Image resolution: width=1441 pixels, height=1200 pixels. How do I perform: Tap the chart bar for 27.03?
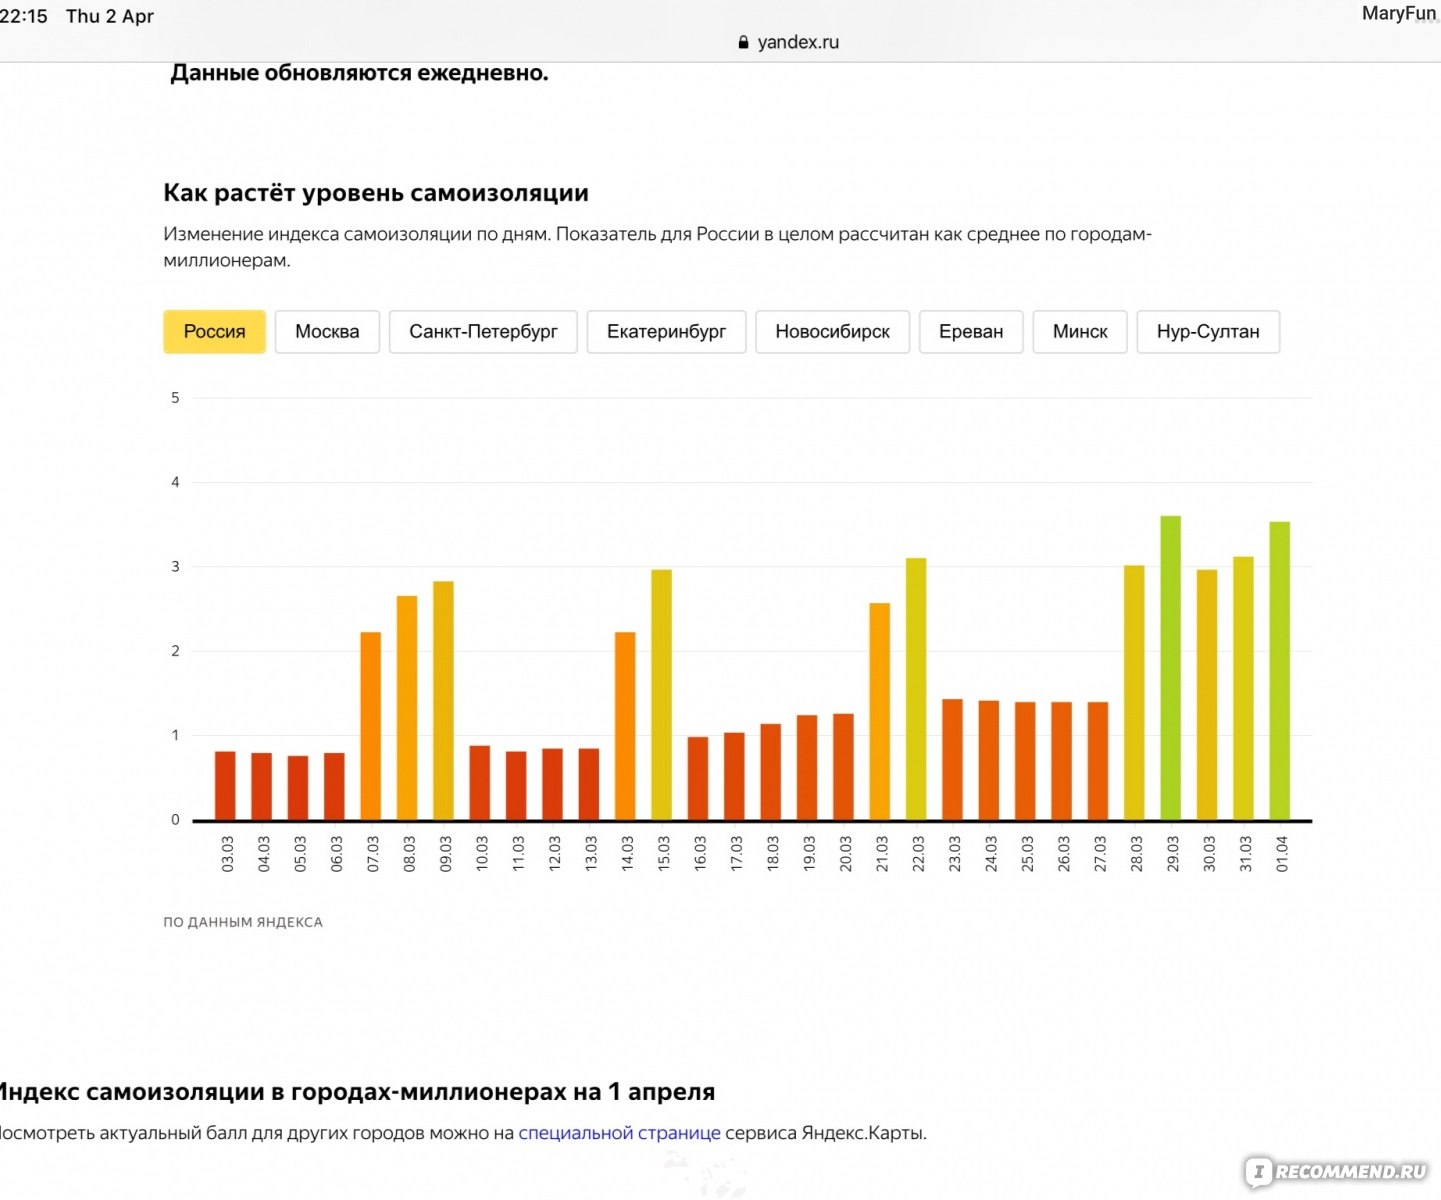(x=1098, y=761)
